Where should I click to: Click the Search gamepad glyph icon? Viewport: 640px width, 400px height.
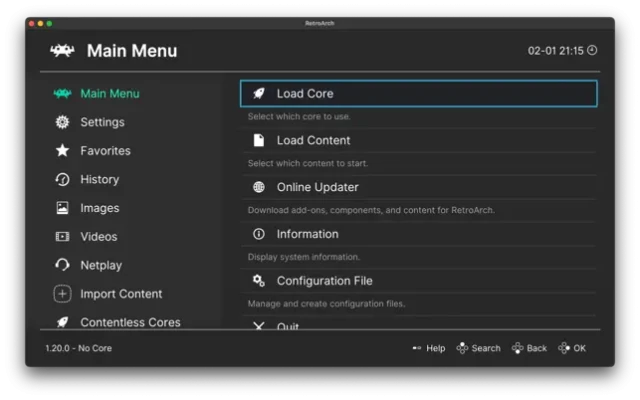click(x=462, y=348)
